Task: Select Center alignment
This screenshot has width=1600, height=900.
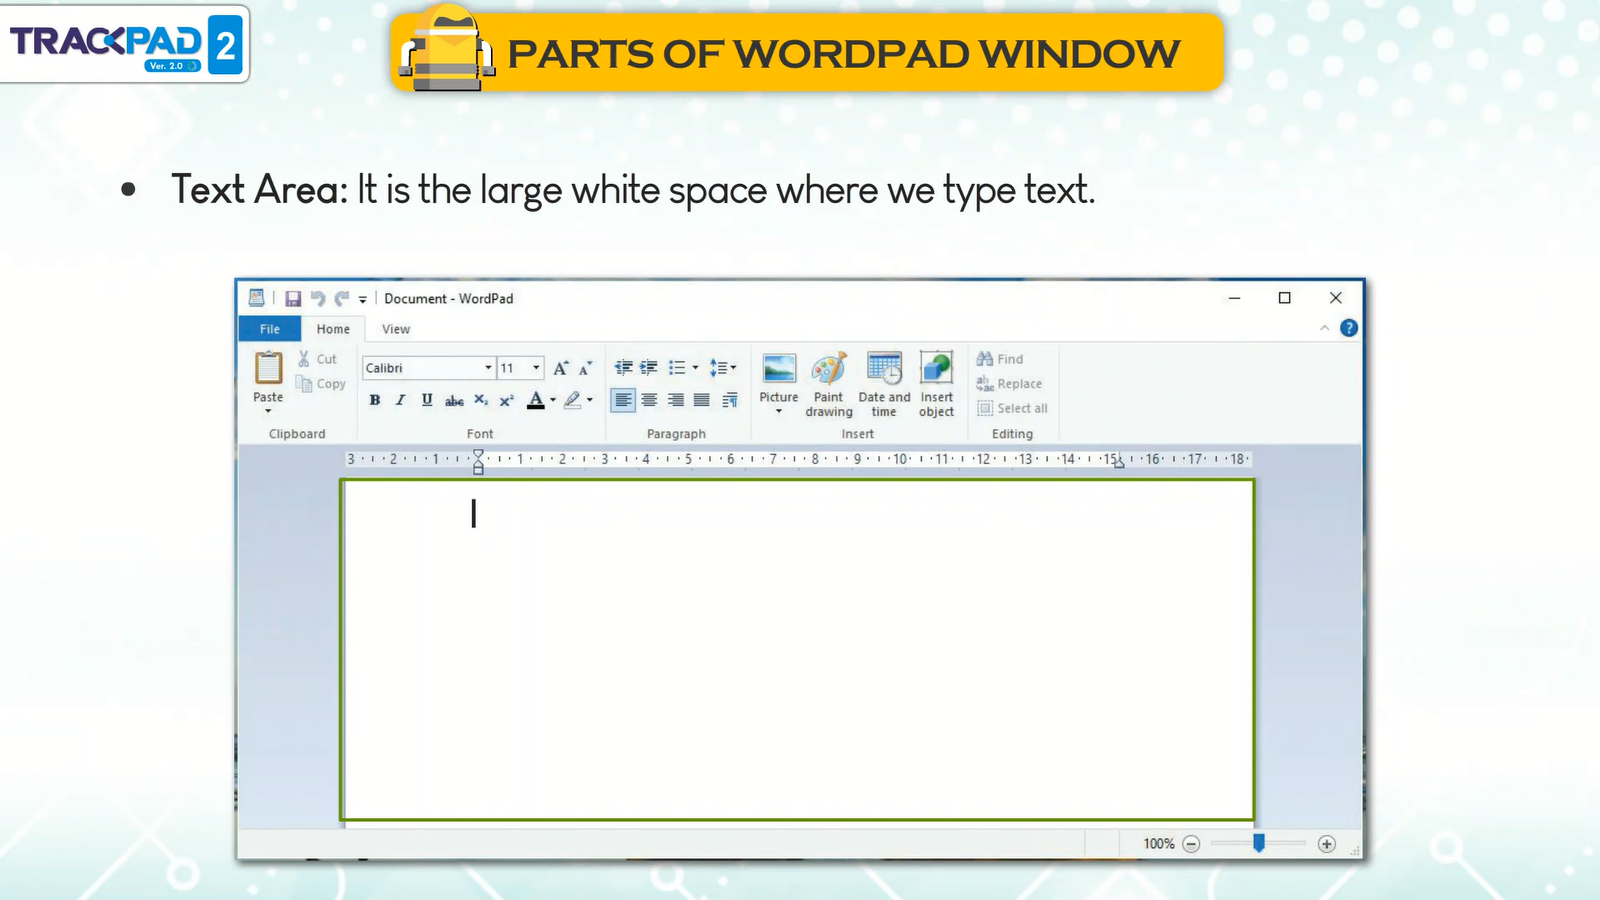Action: click(650, 400)
